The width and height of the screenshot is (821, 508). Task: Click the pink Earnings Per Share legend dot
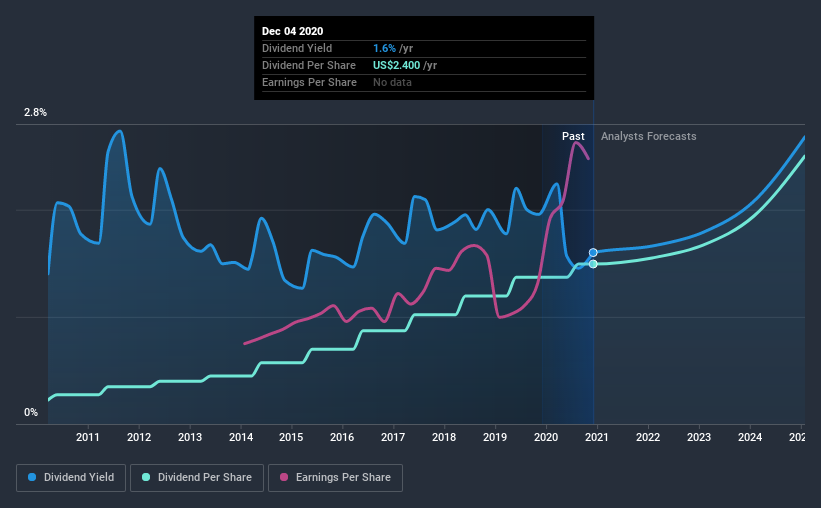point(284,477)
